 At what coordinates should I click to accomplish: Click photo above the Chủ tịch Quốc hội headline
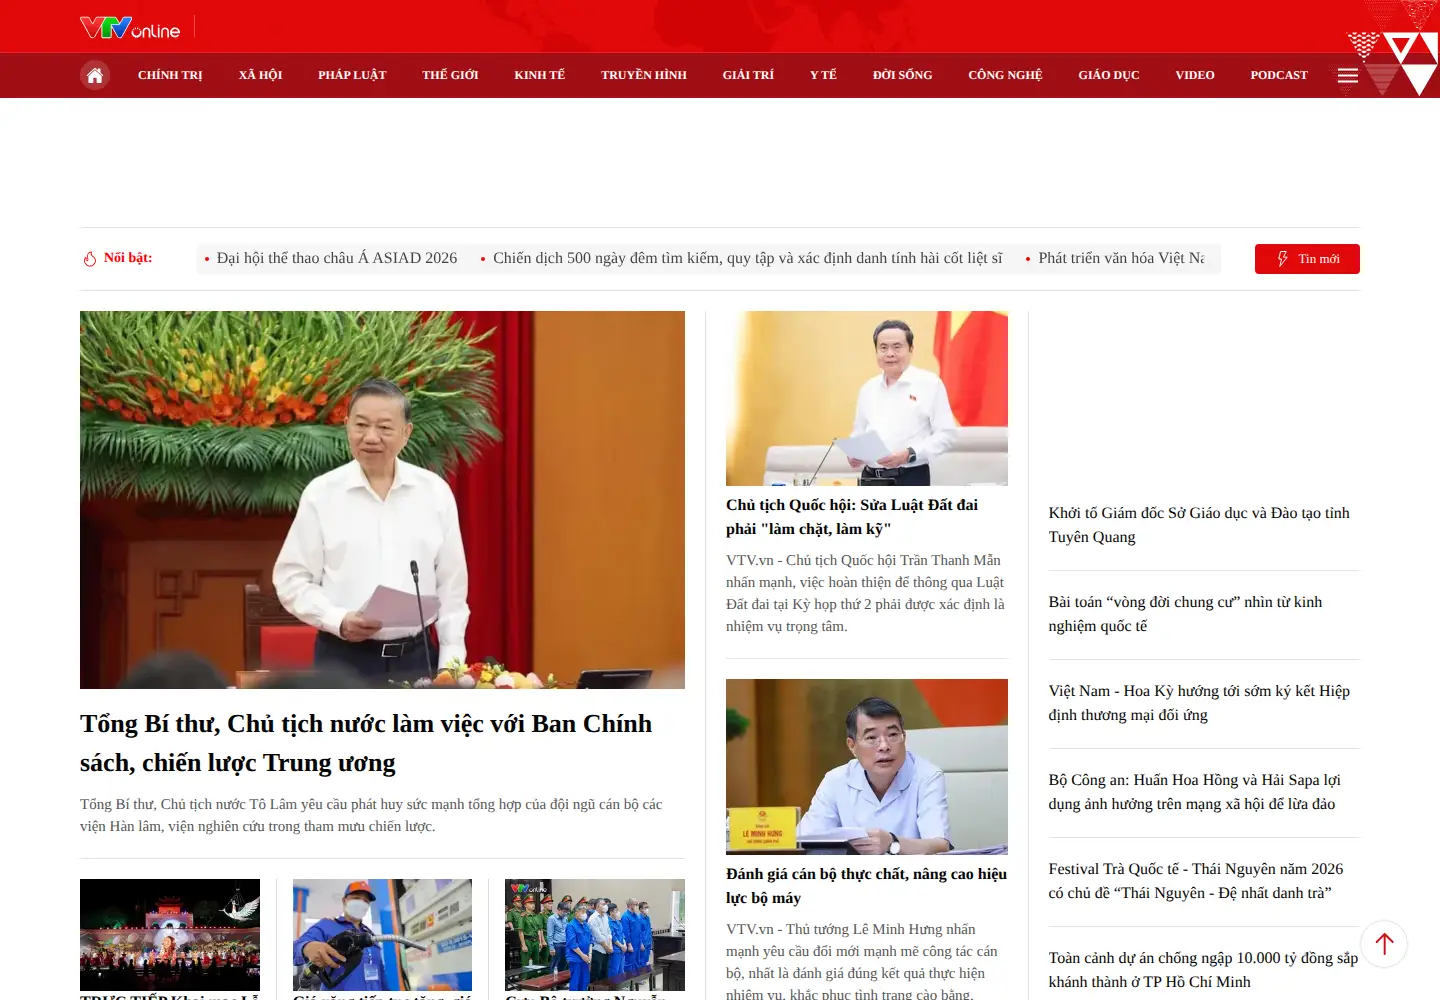(x=867, y=398)
